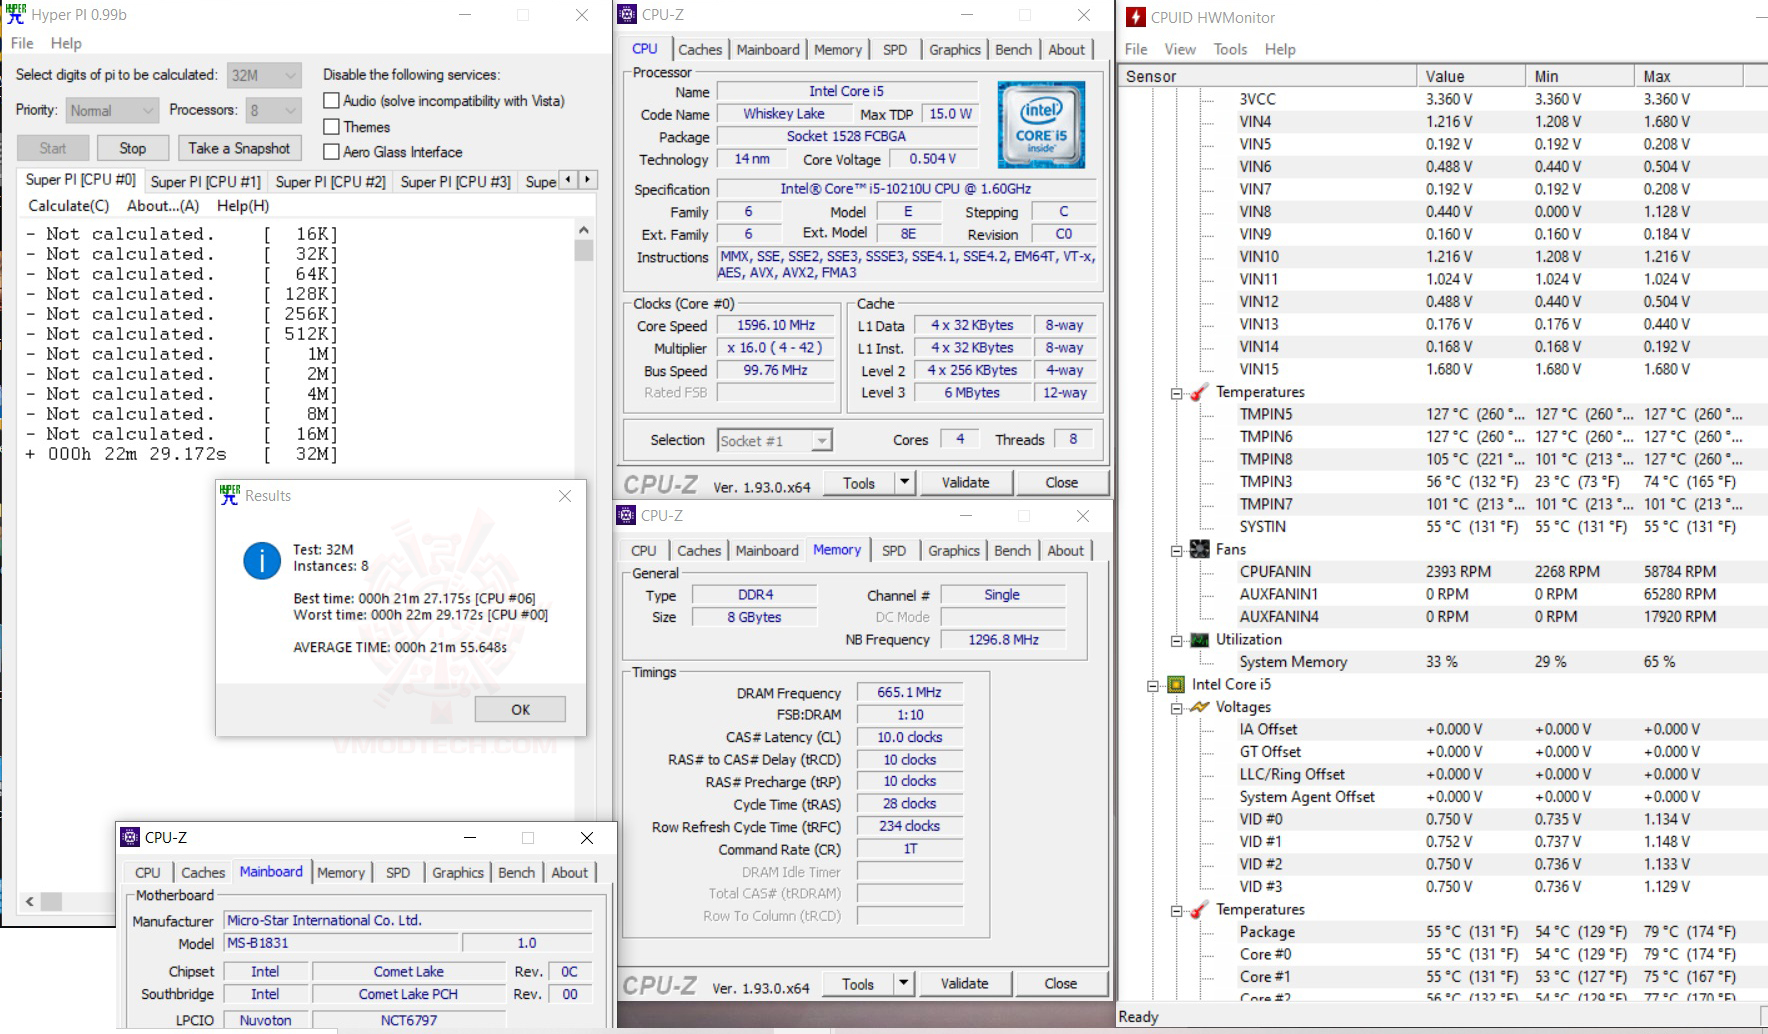The image size is (1768, 1034).
Task: Click the Fans section icon in HWMonitor
Action: [x=1200, y=549]
